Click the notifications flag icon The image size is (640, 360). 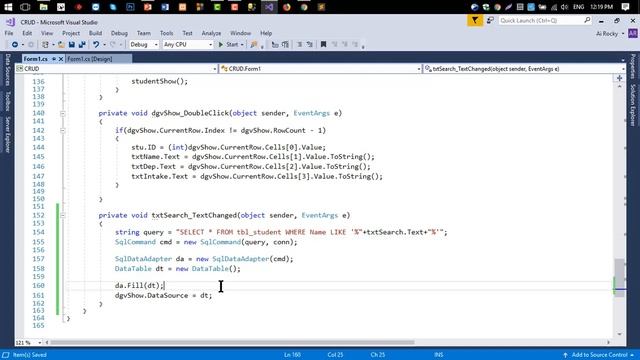475,20
